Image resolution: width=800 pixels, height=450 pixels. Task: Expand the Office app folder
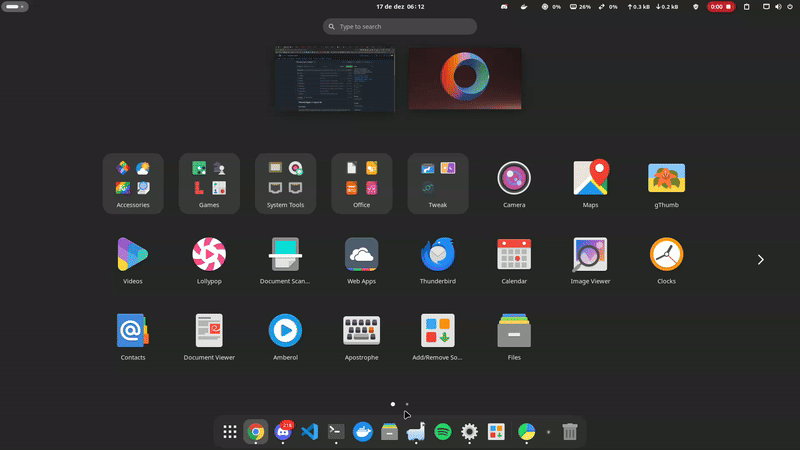click(361, 184)
